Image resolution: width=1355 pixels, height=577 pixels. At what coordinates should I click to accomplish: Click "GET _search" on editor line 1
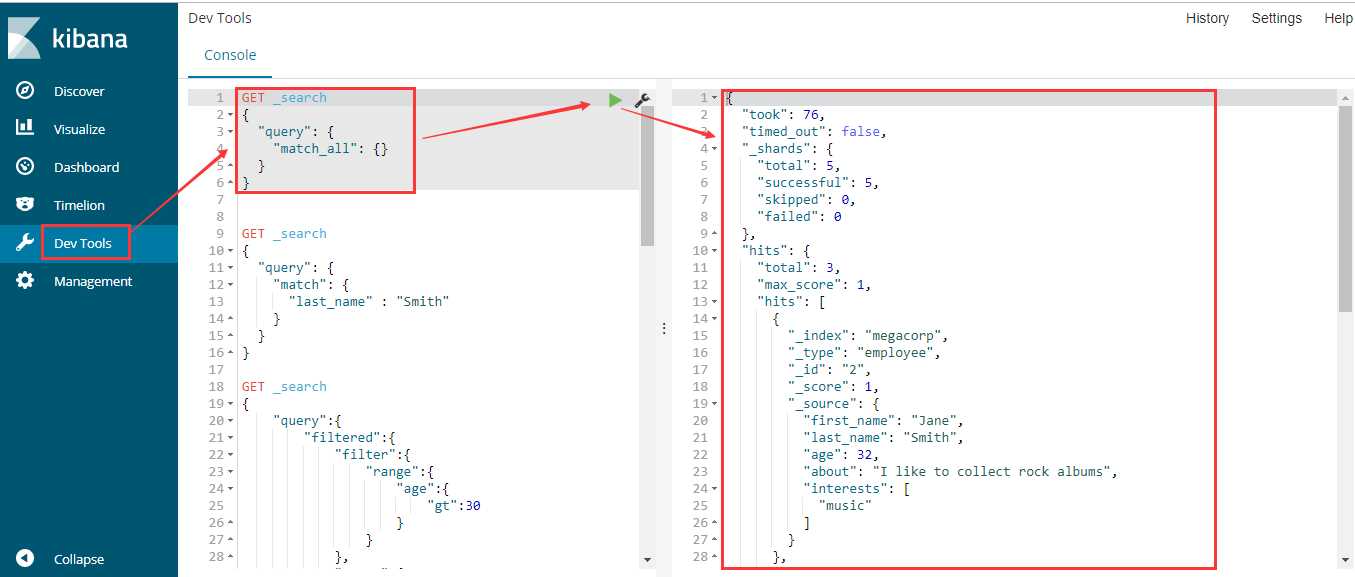[x=284, y=98]
